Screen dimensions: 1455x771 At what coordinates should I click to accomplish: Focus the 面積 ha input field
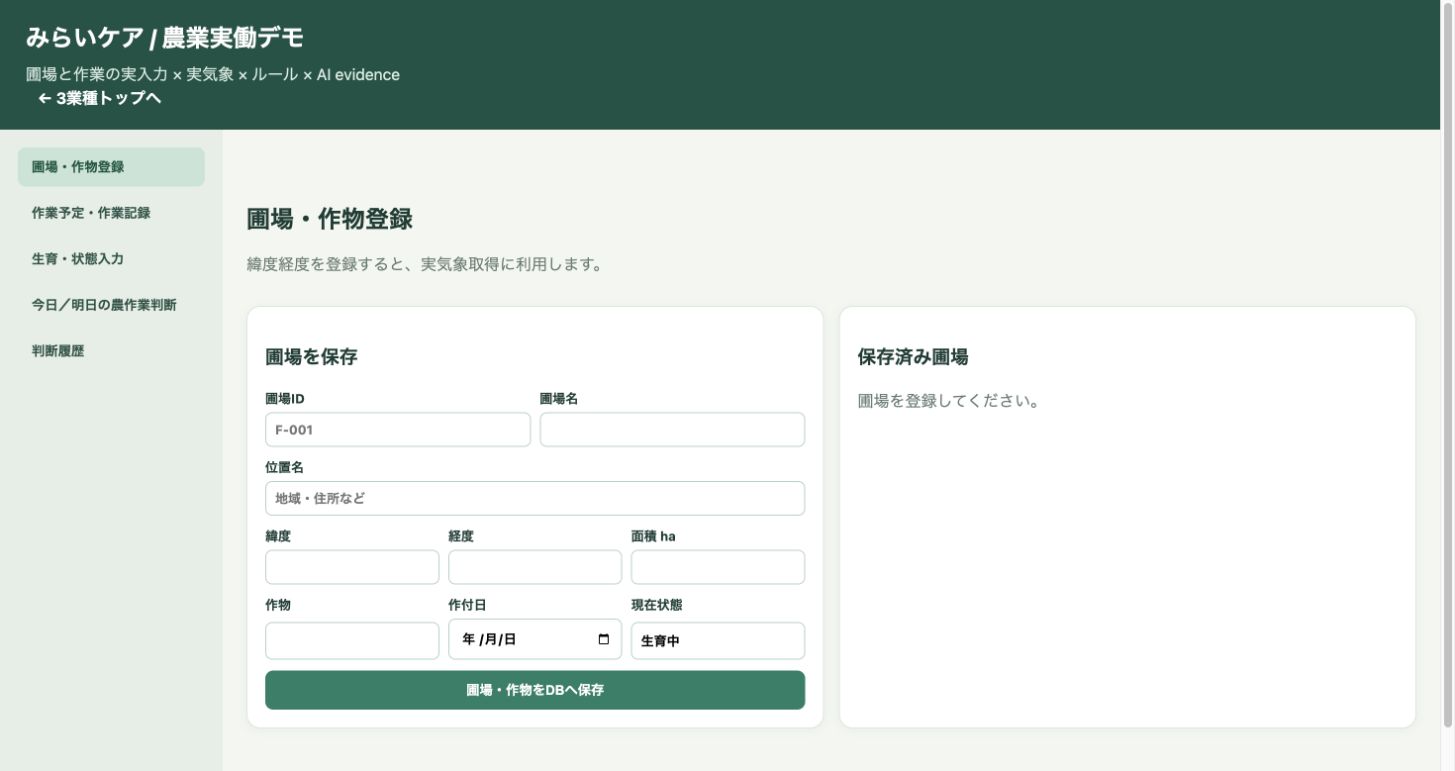click(718, 567)
